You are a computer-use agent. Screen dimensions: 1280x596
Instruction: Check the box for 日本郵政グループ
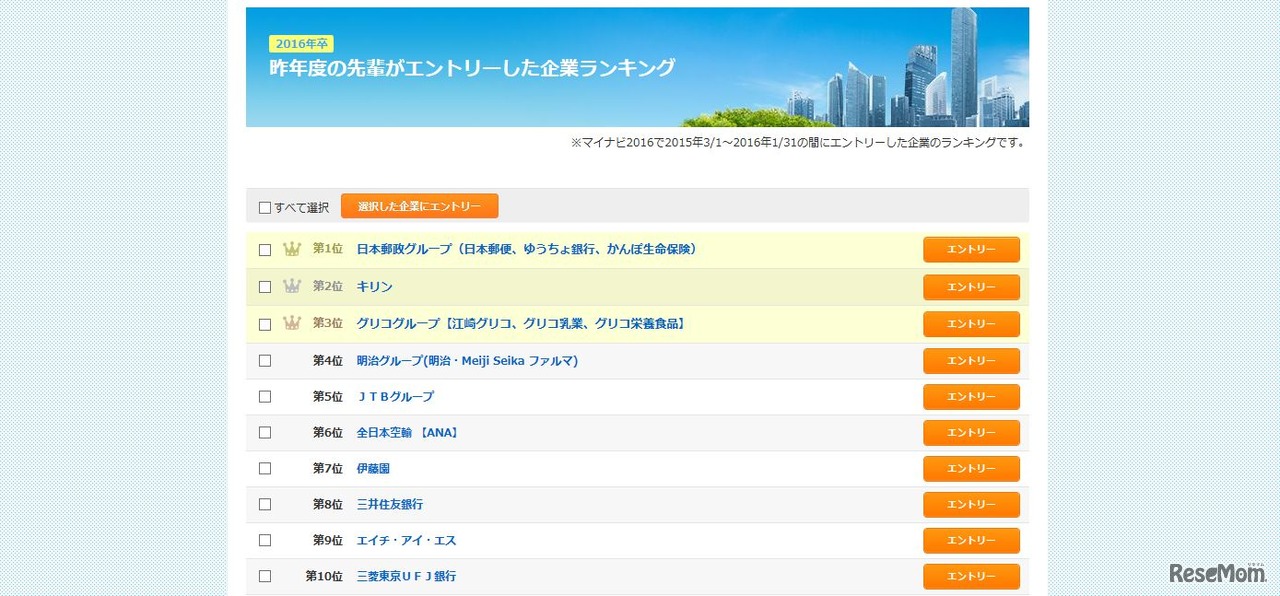click(265, 249)
